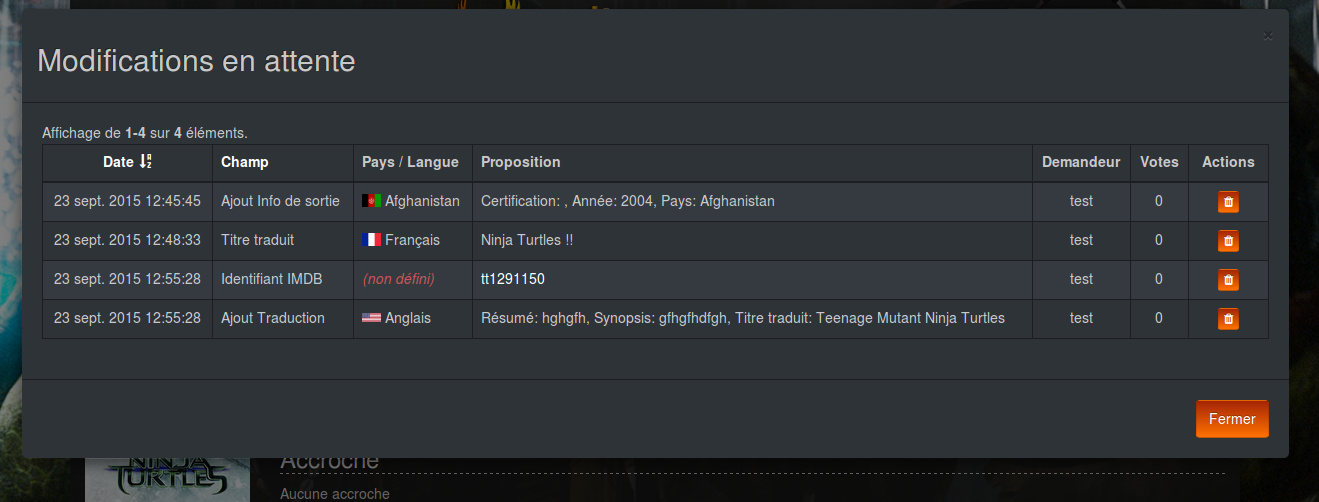Viewport: 1319px width, 502px height.
Task: Click the Afghanistan flag icon
Action: (x=371, y=201)
